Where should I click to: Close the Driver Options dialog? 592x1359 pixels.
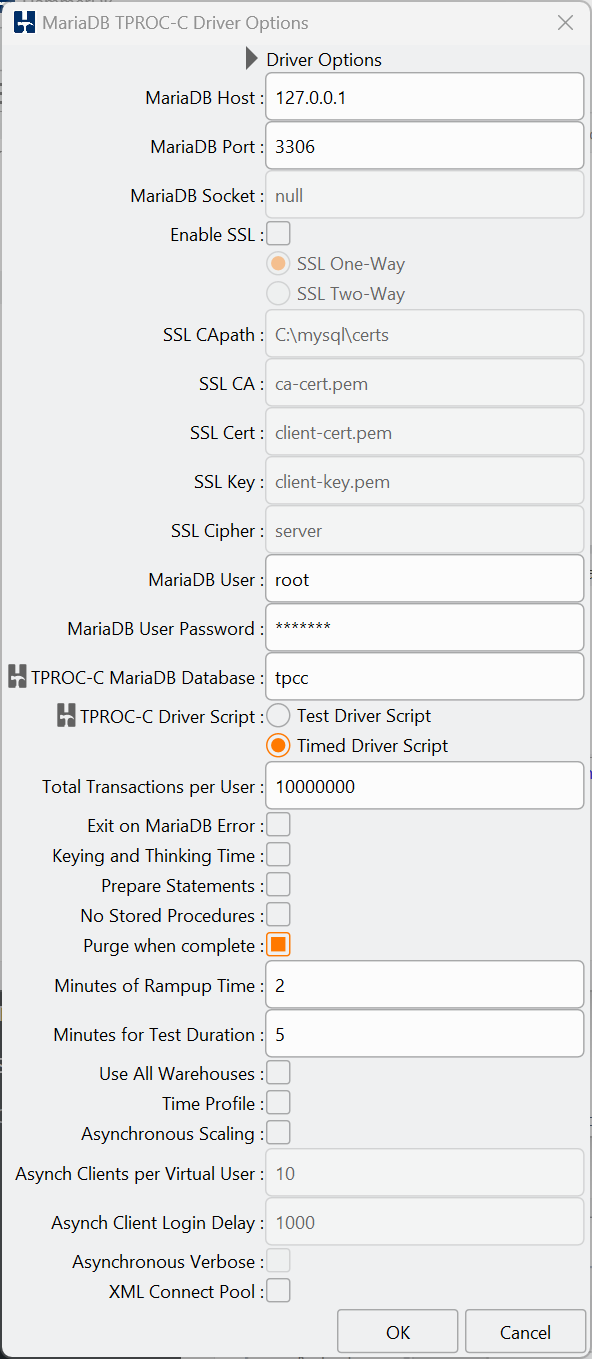(x=565, y=22)
